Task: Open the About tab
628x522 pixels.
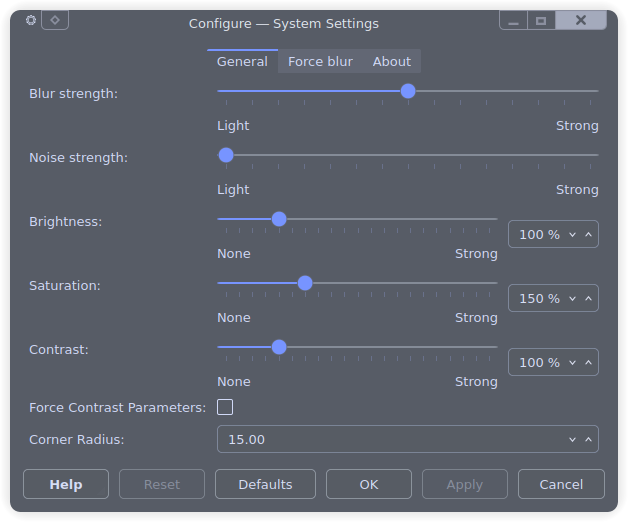Action: point(392,62)
